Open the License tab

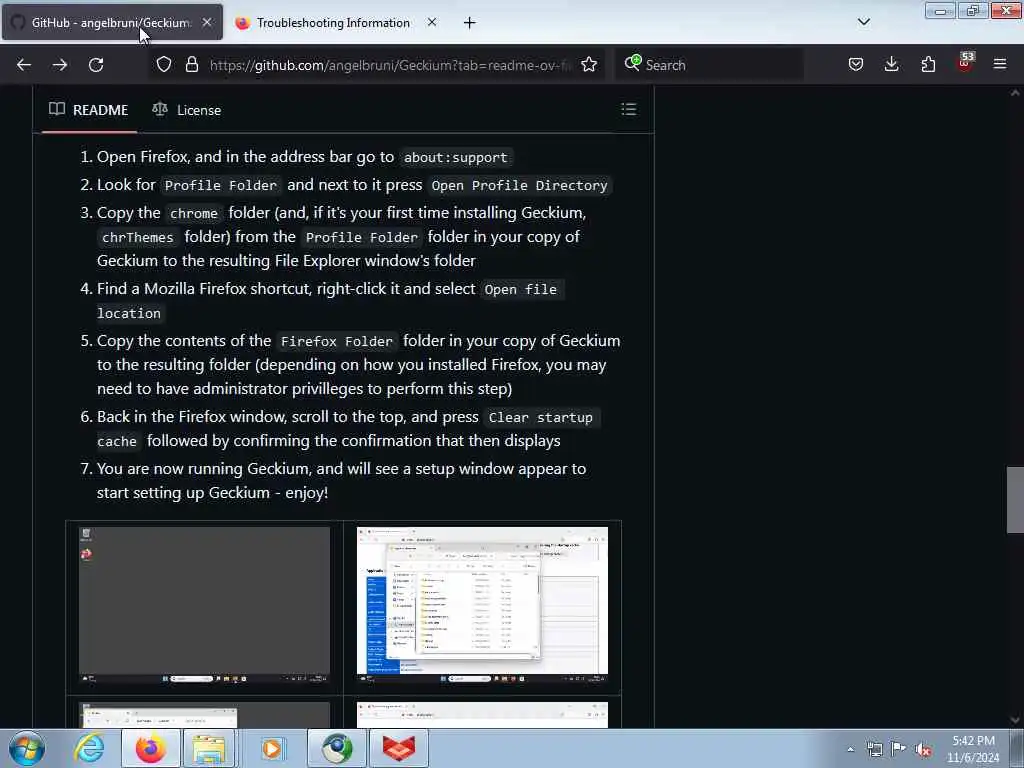pyautogui.click(x=187, y=110)
